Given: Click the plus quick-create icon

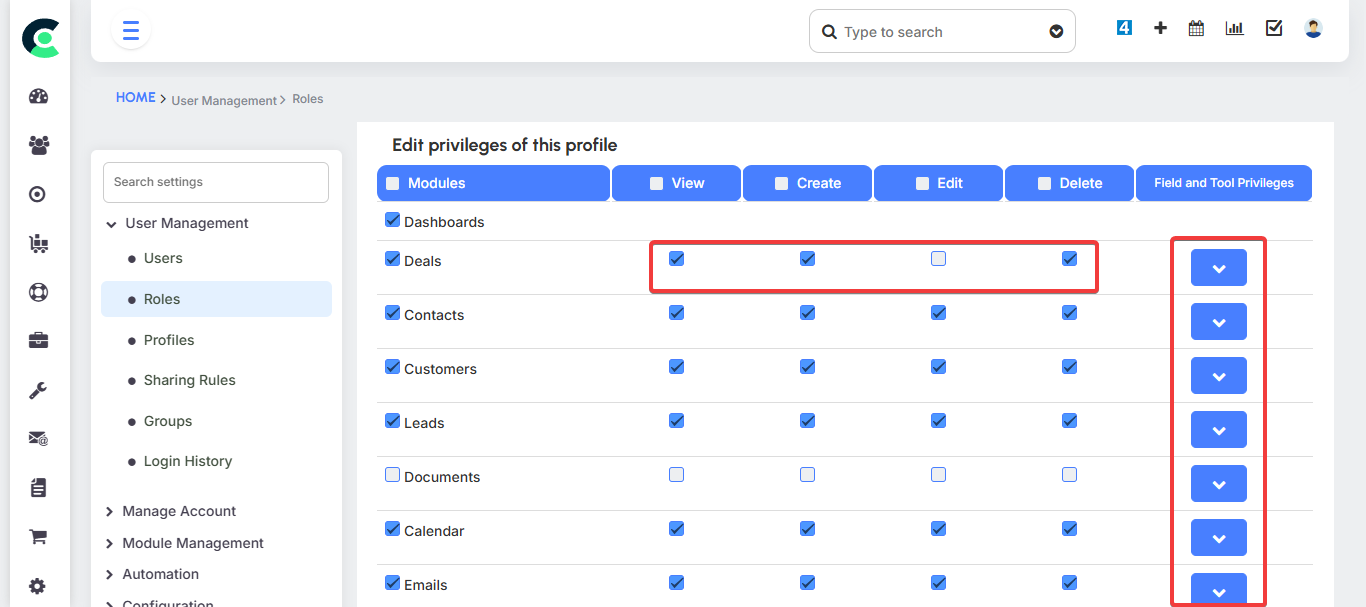Looking at the screenshot, I should (x=1160, y=29).
